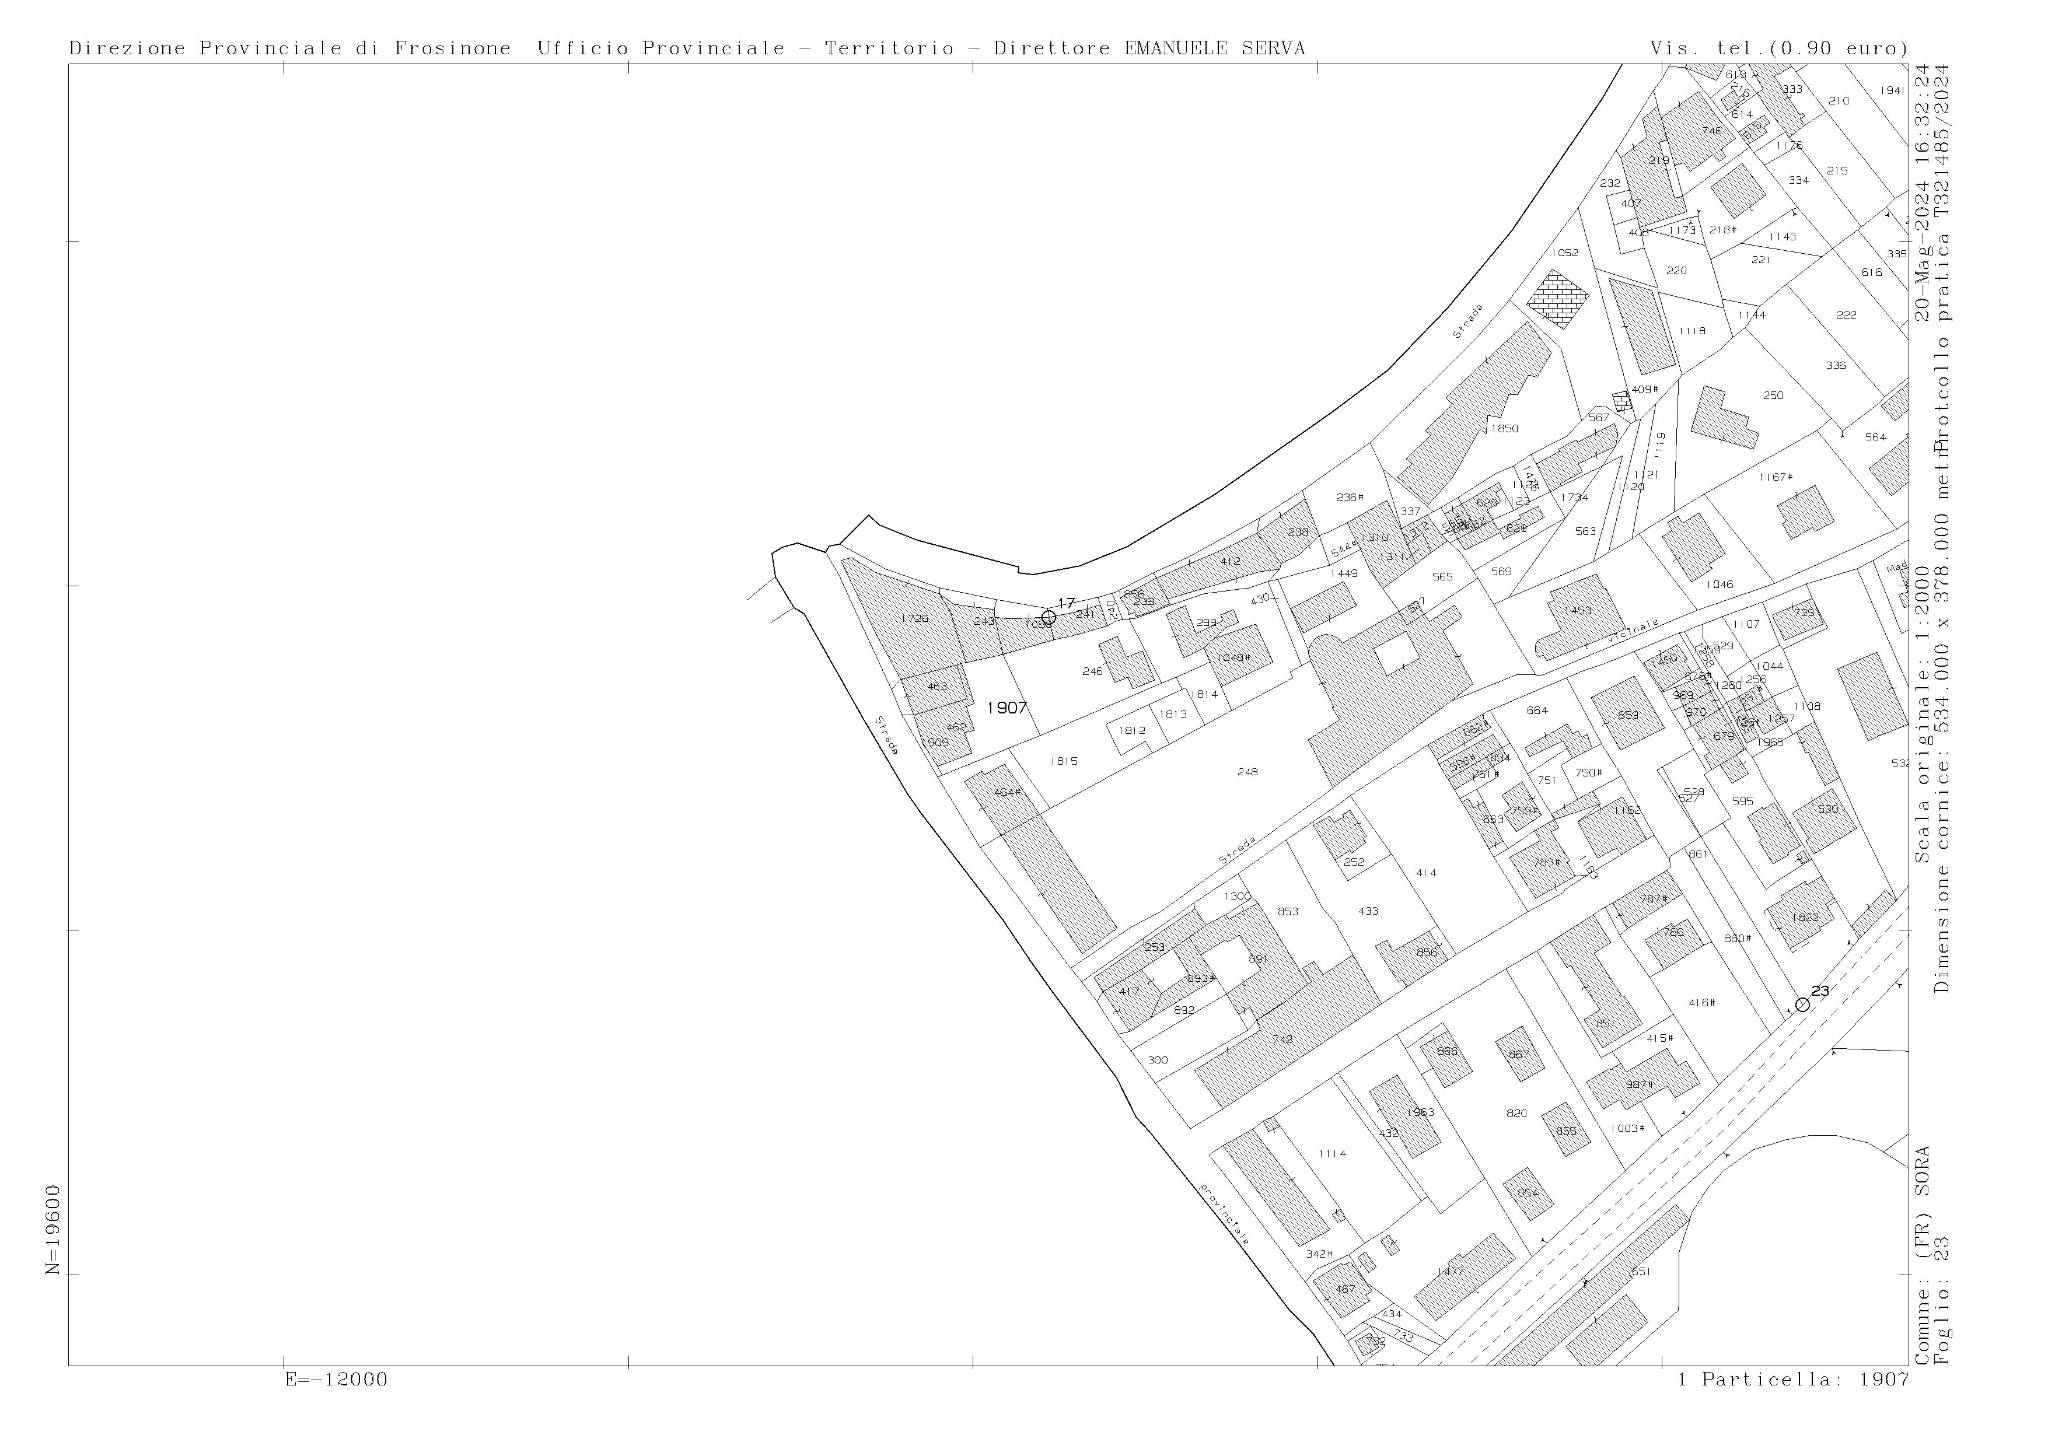Click the E=-12000 coordinate label
The height and width of the screenshot is (1435, 2048).
[x=336, y=1380]
